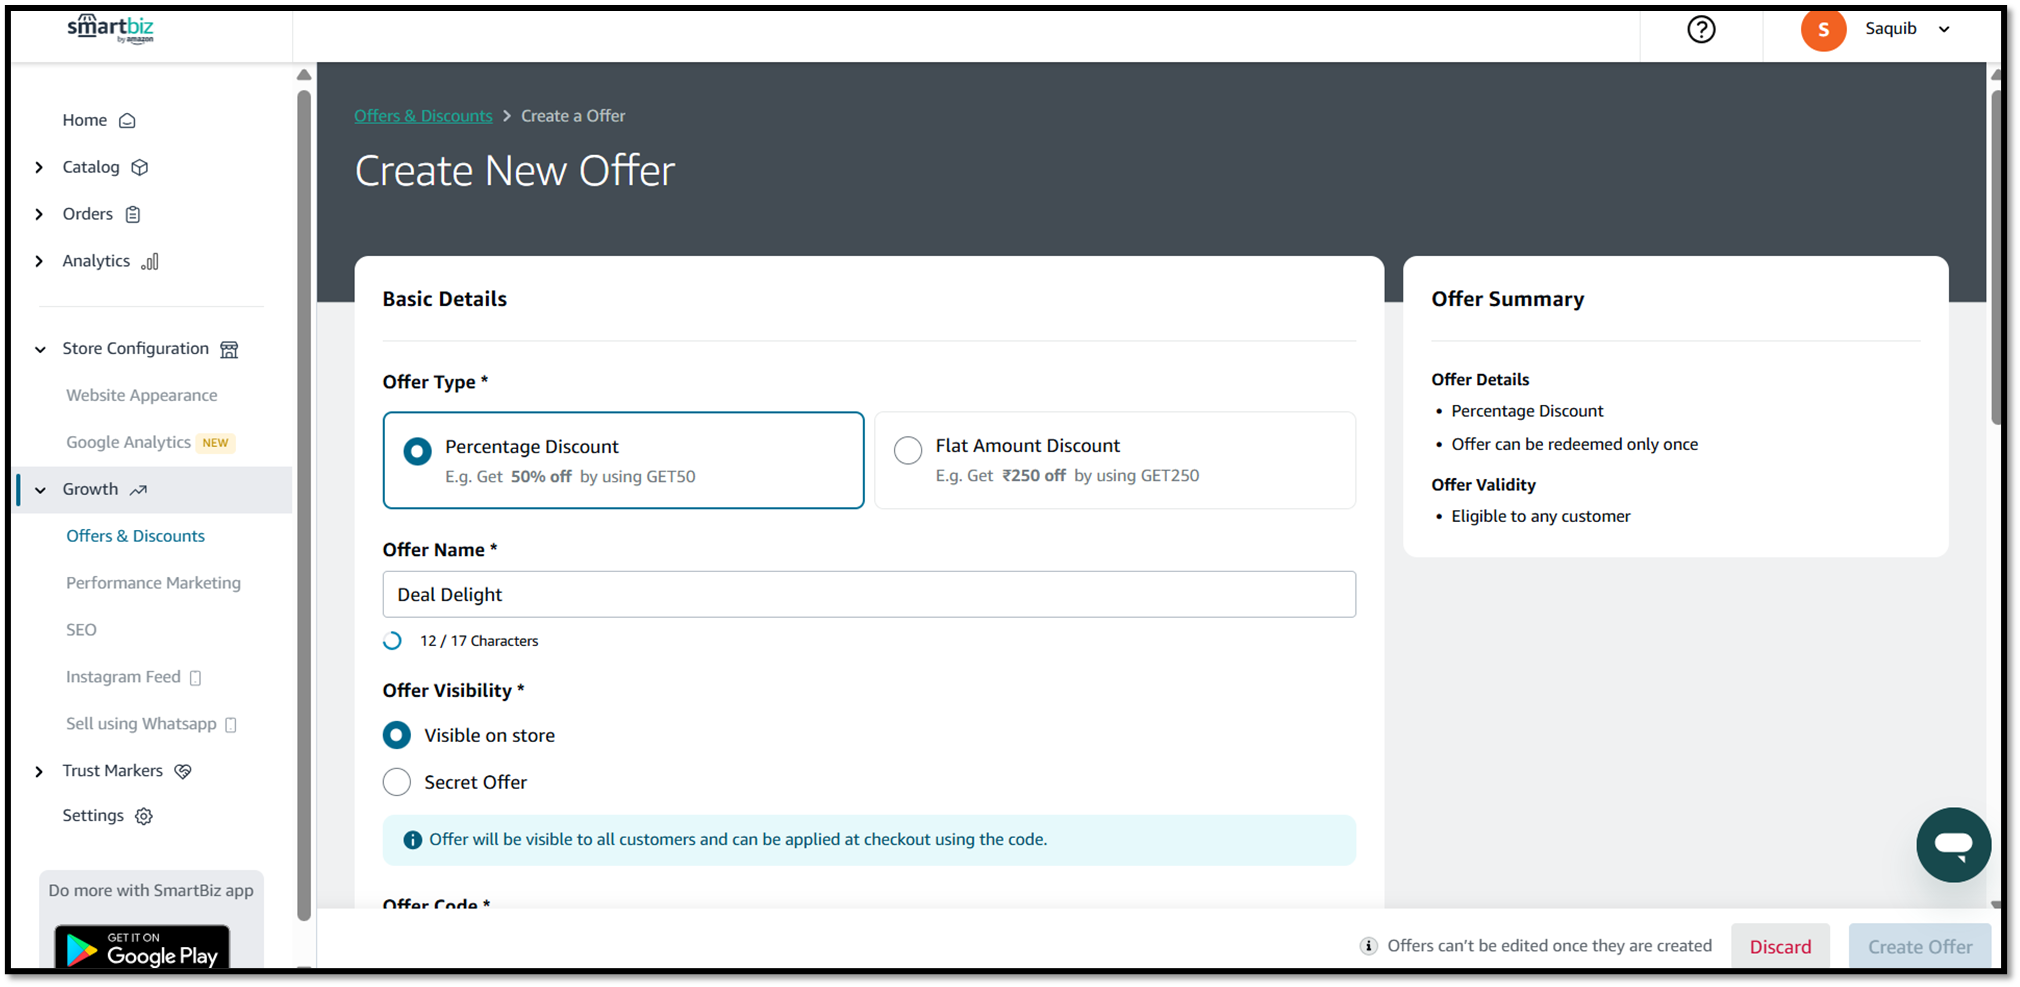Expand the Analytics menu chevron
Image resolution: width=2020 pixels, height=987 pixels.
pyautogui.click(x=39, y=261)
